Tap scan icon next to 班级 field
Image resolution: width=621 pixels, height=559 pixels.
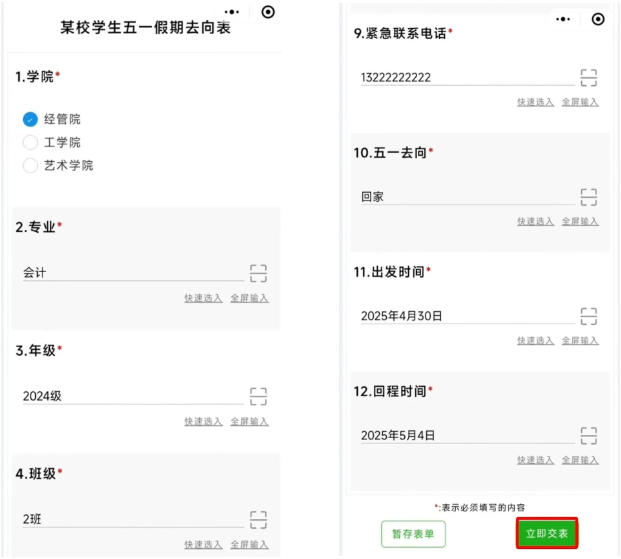coord(258,520)
